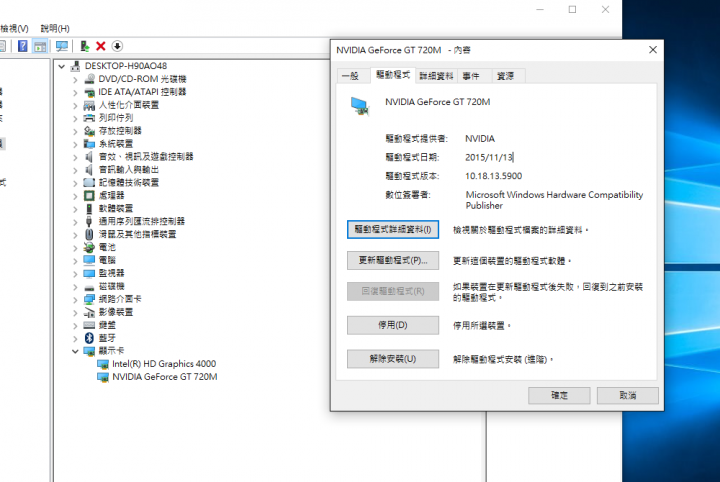Screen dimensions: 720x482
Task: Click the 網路介面卡 network adapter icon
Action: pos(90,299)
